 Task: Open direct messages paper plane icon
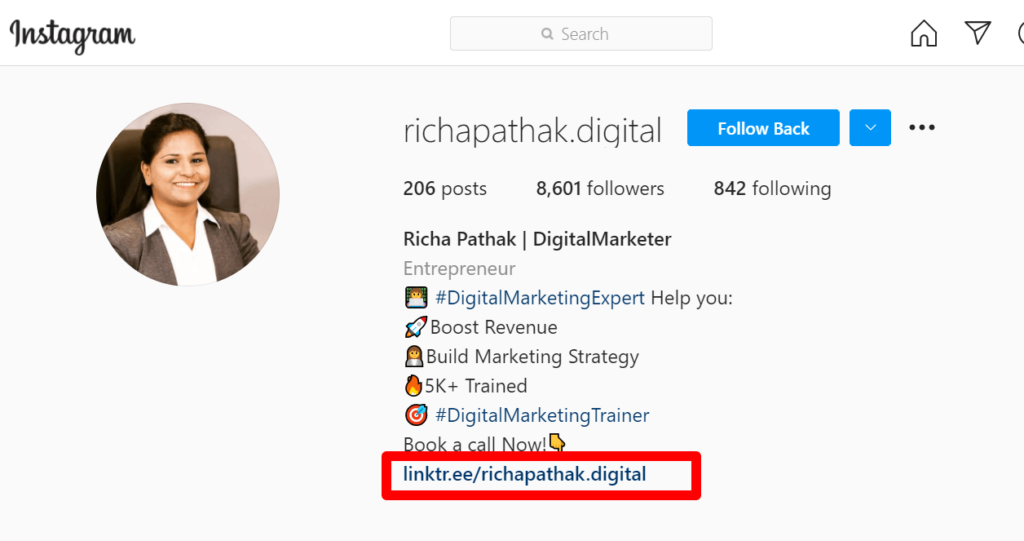[x=978, y=33]
